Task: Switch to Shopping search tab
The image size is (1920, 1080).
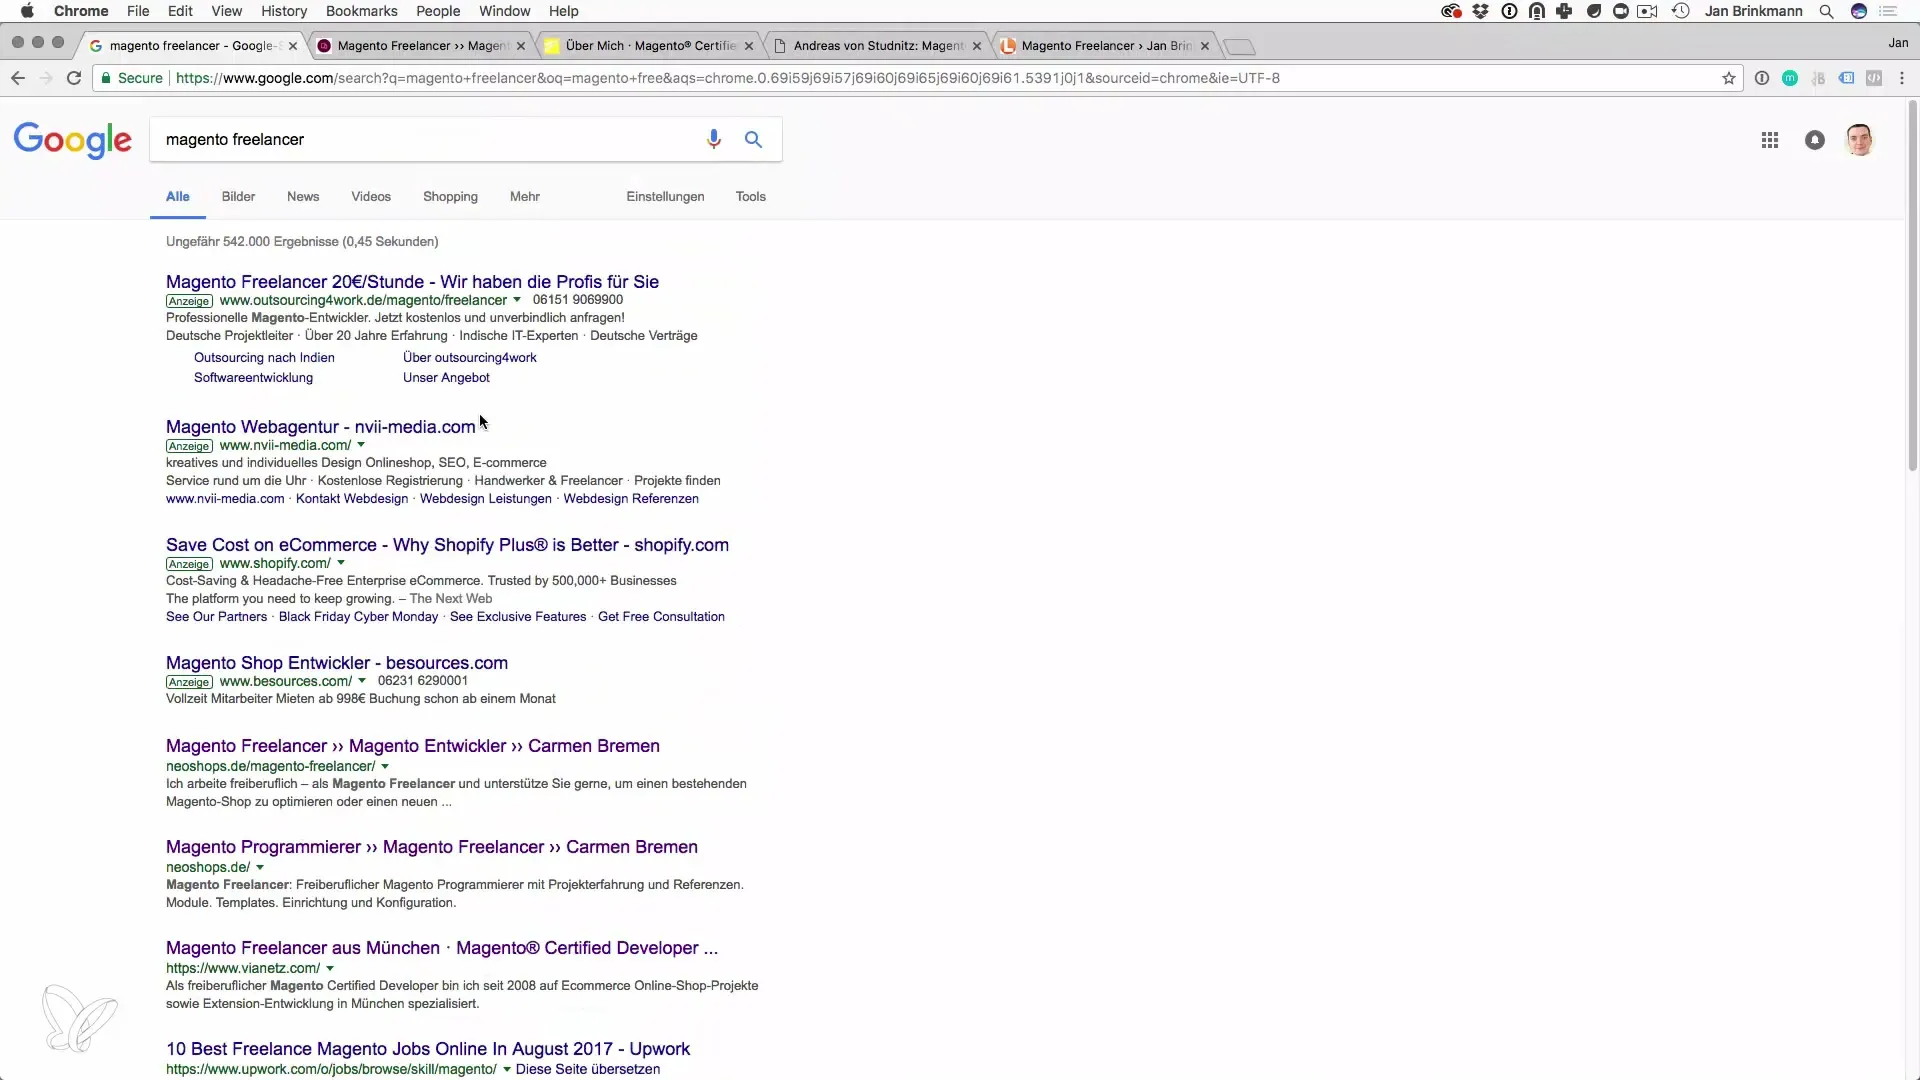Action: coord(450,197)
